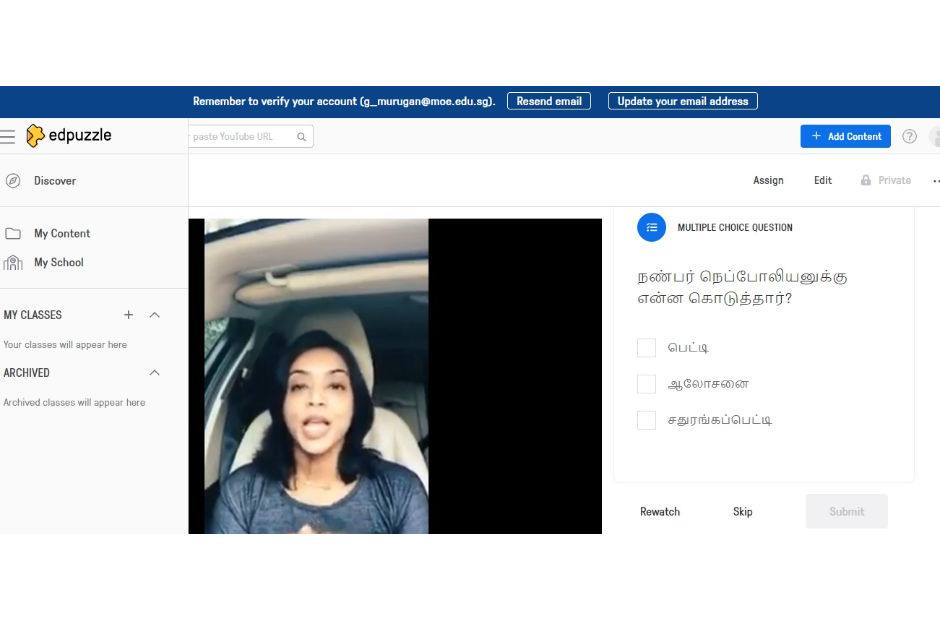940x620 pixels.
Task: Click the Add Content button
Action: click(845, 136)
